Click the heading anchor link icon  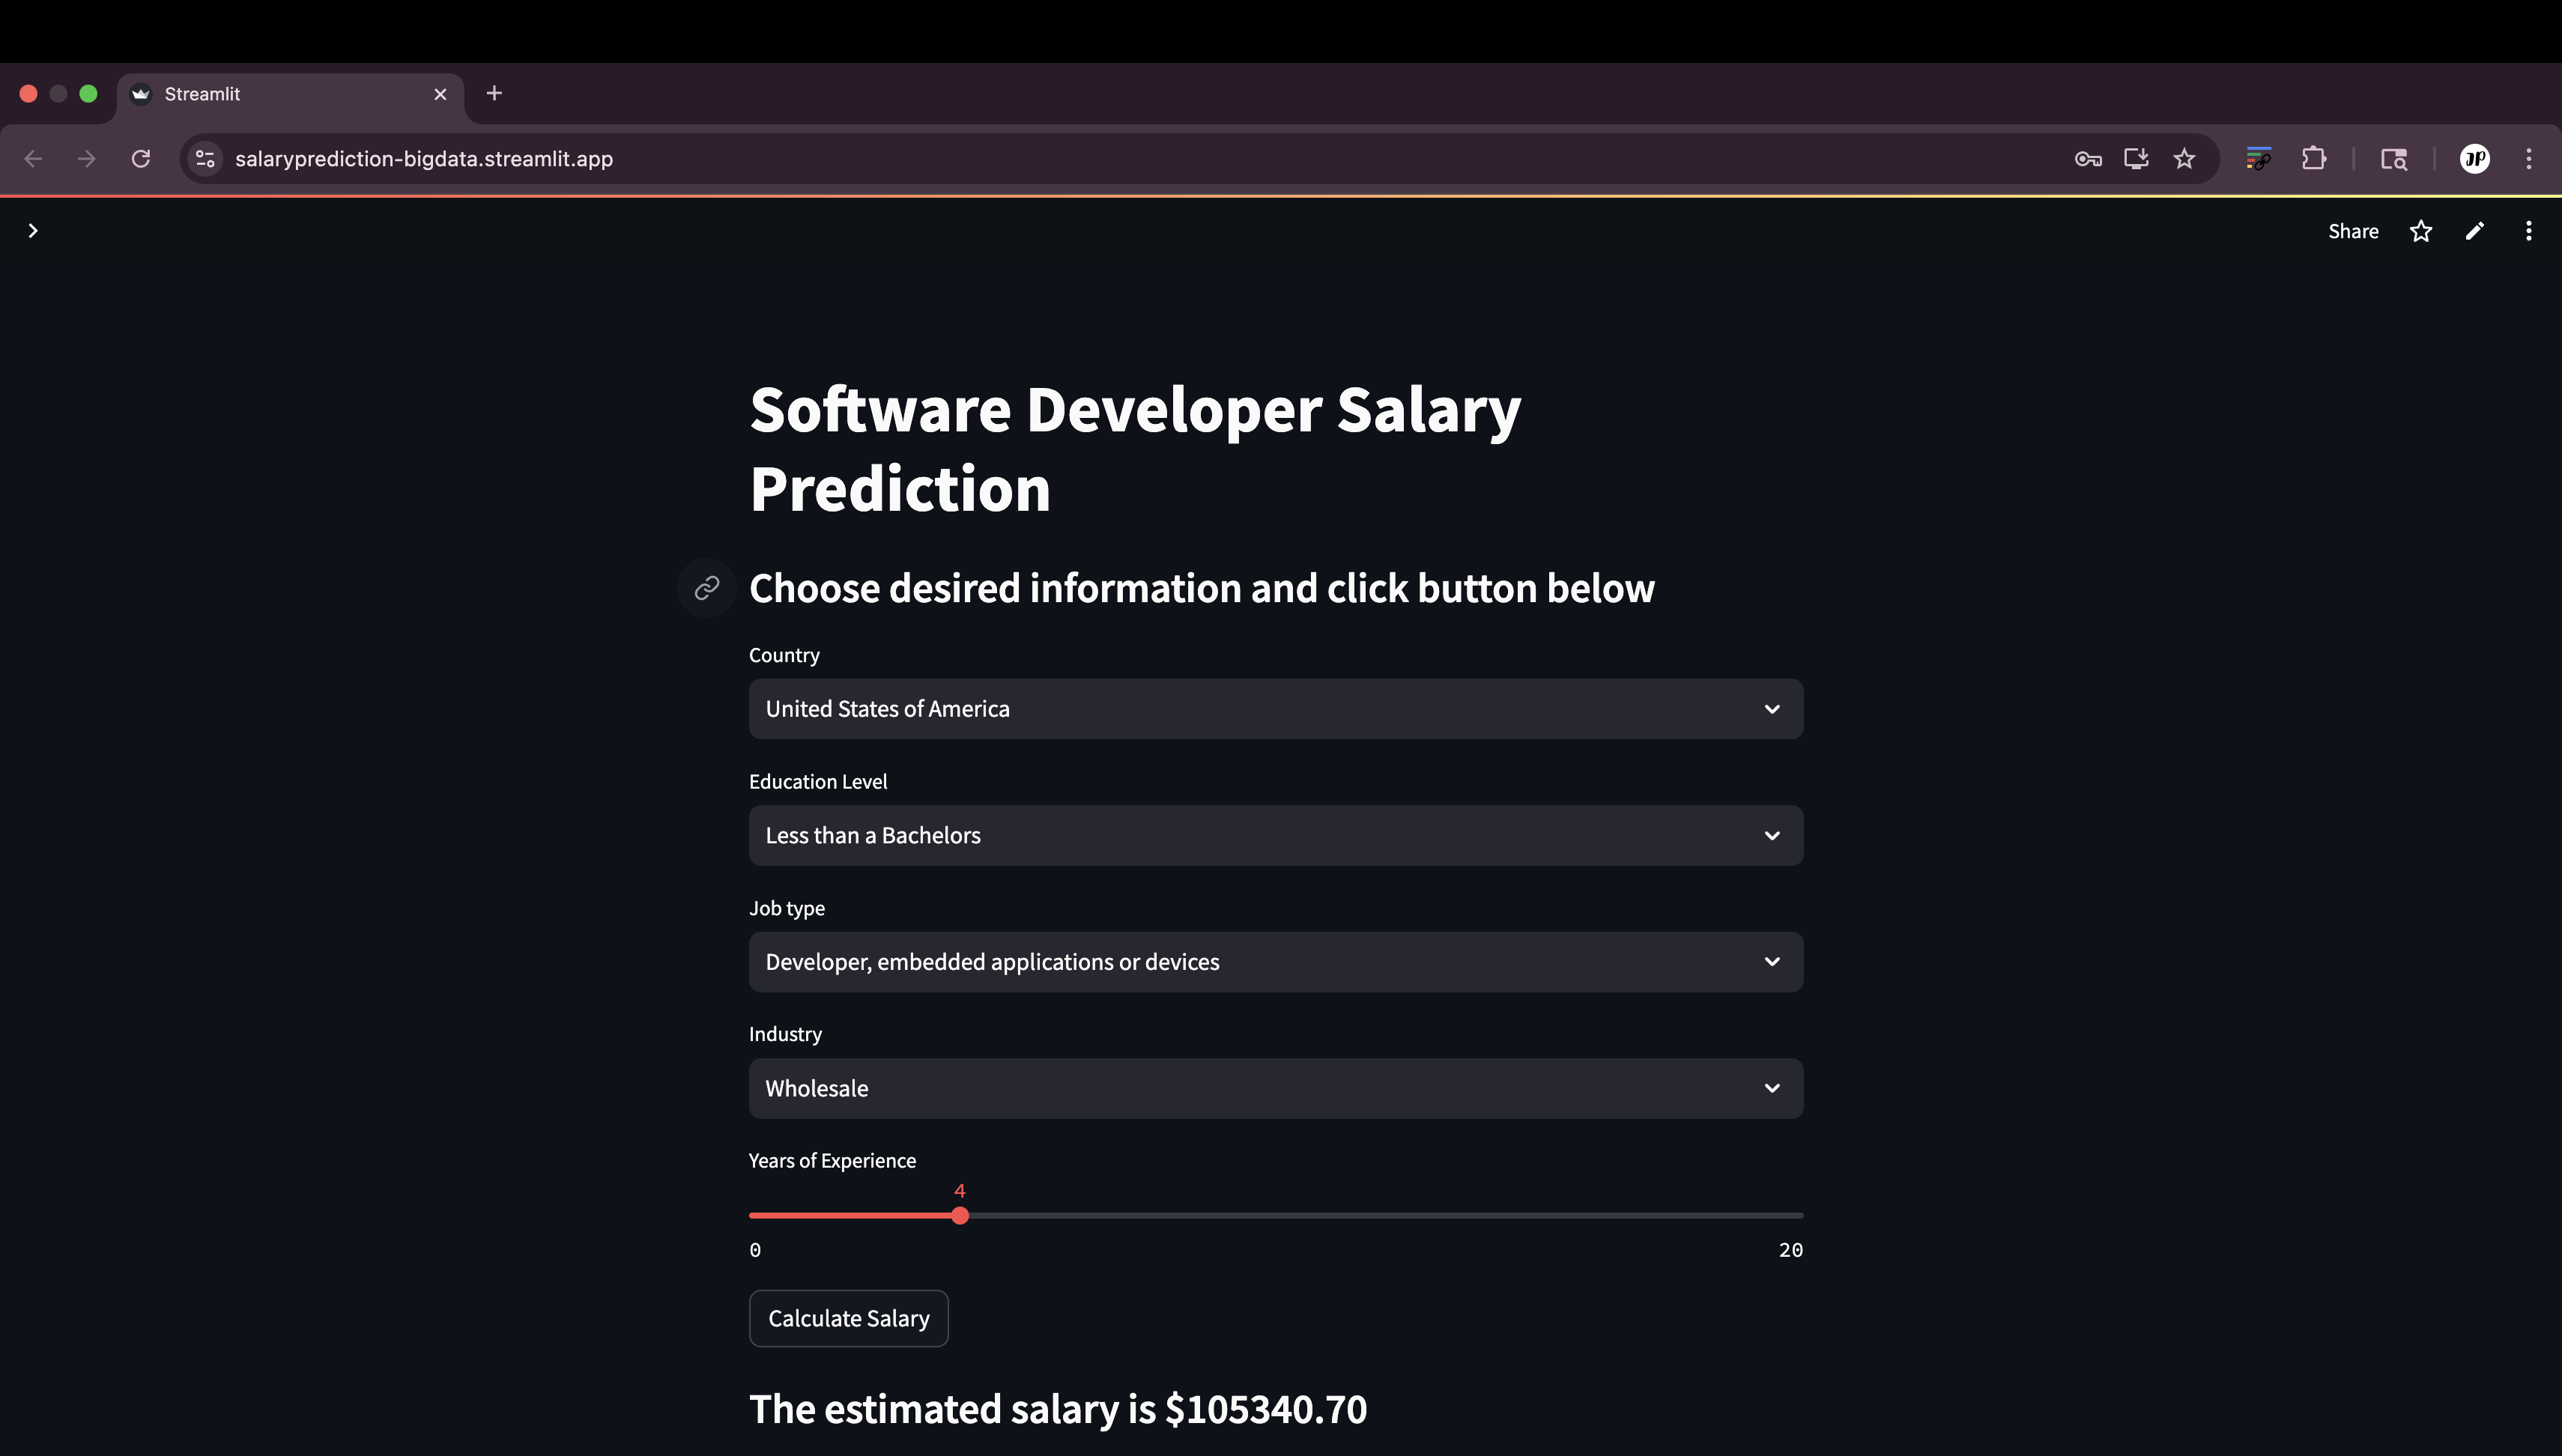(707, 588)
